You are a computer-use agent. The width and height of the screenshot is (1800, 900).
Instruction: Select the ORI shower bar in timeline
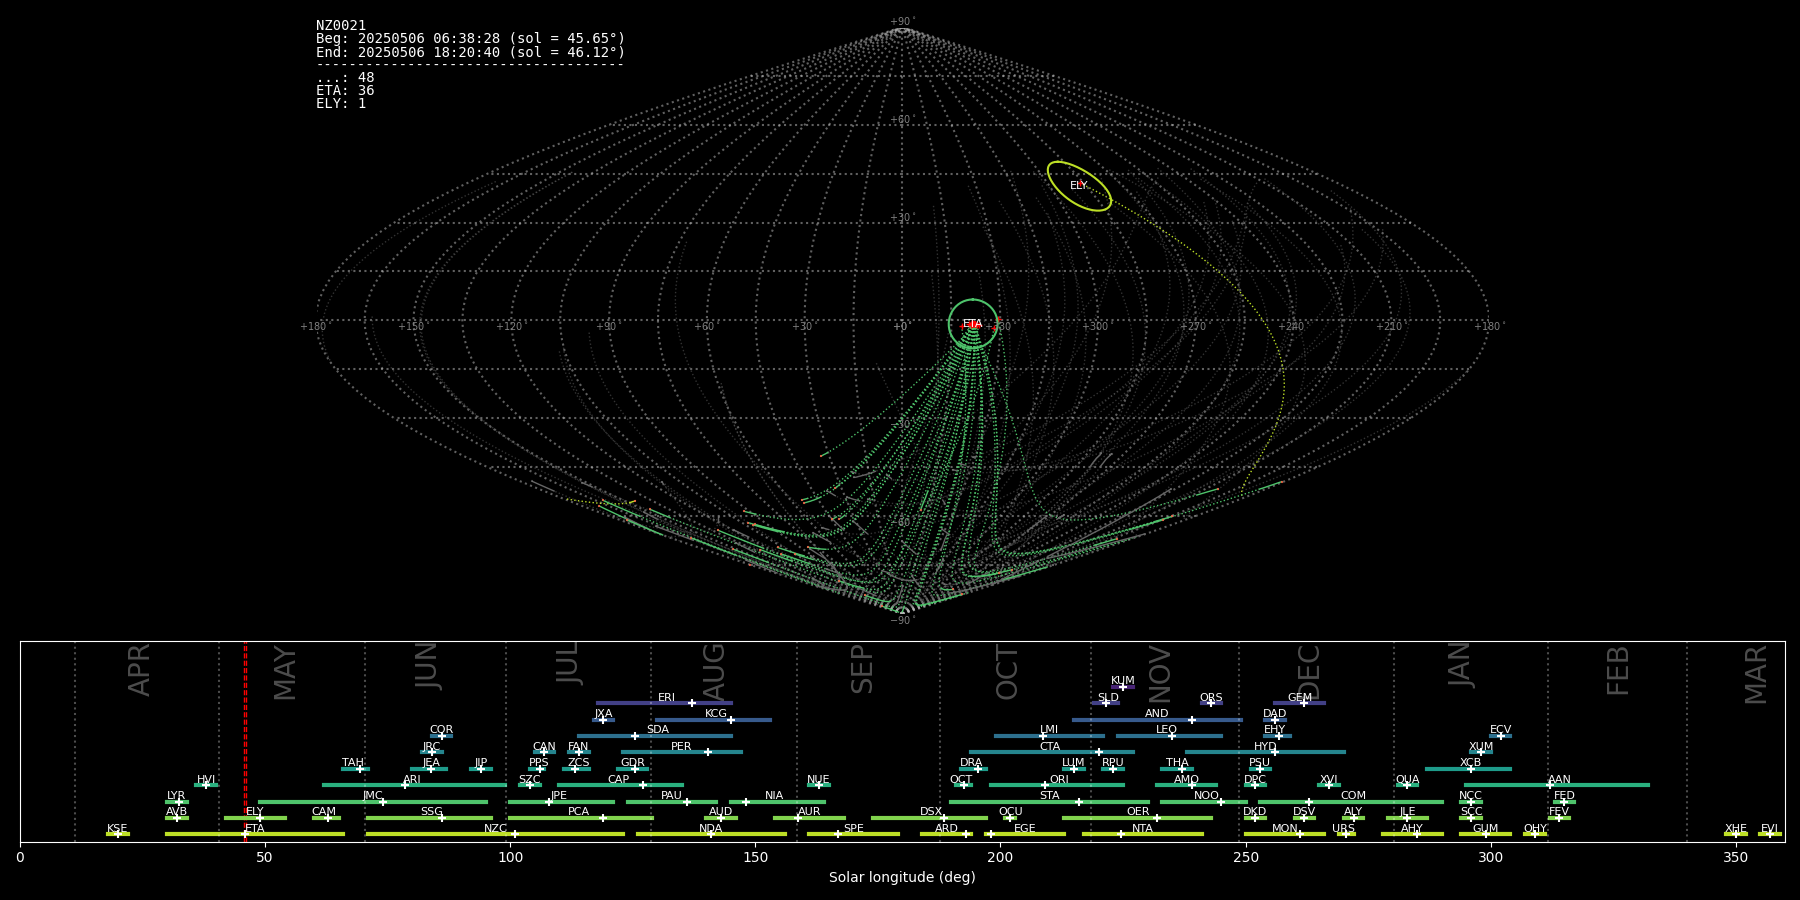(x=1057, y=785)
